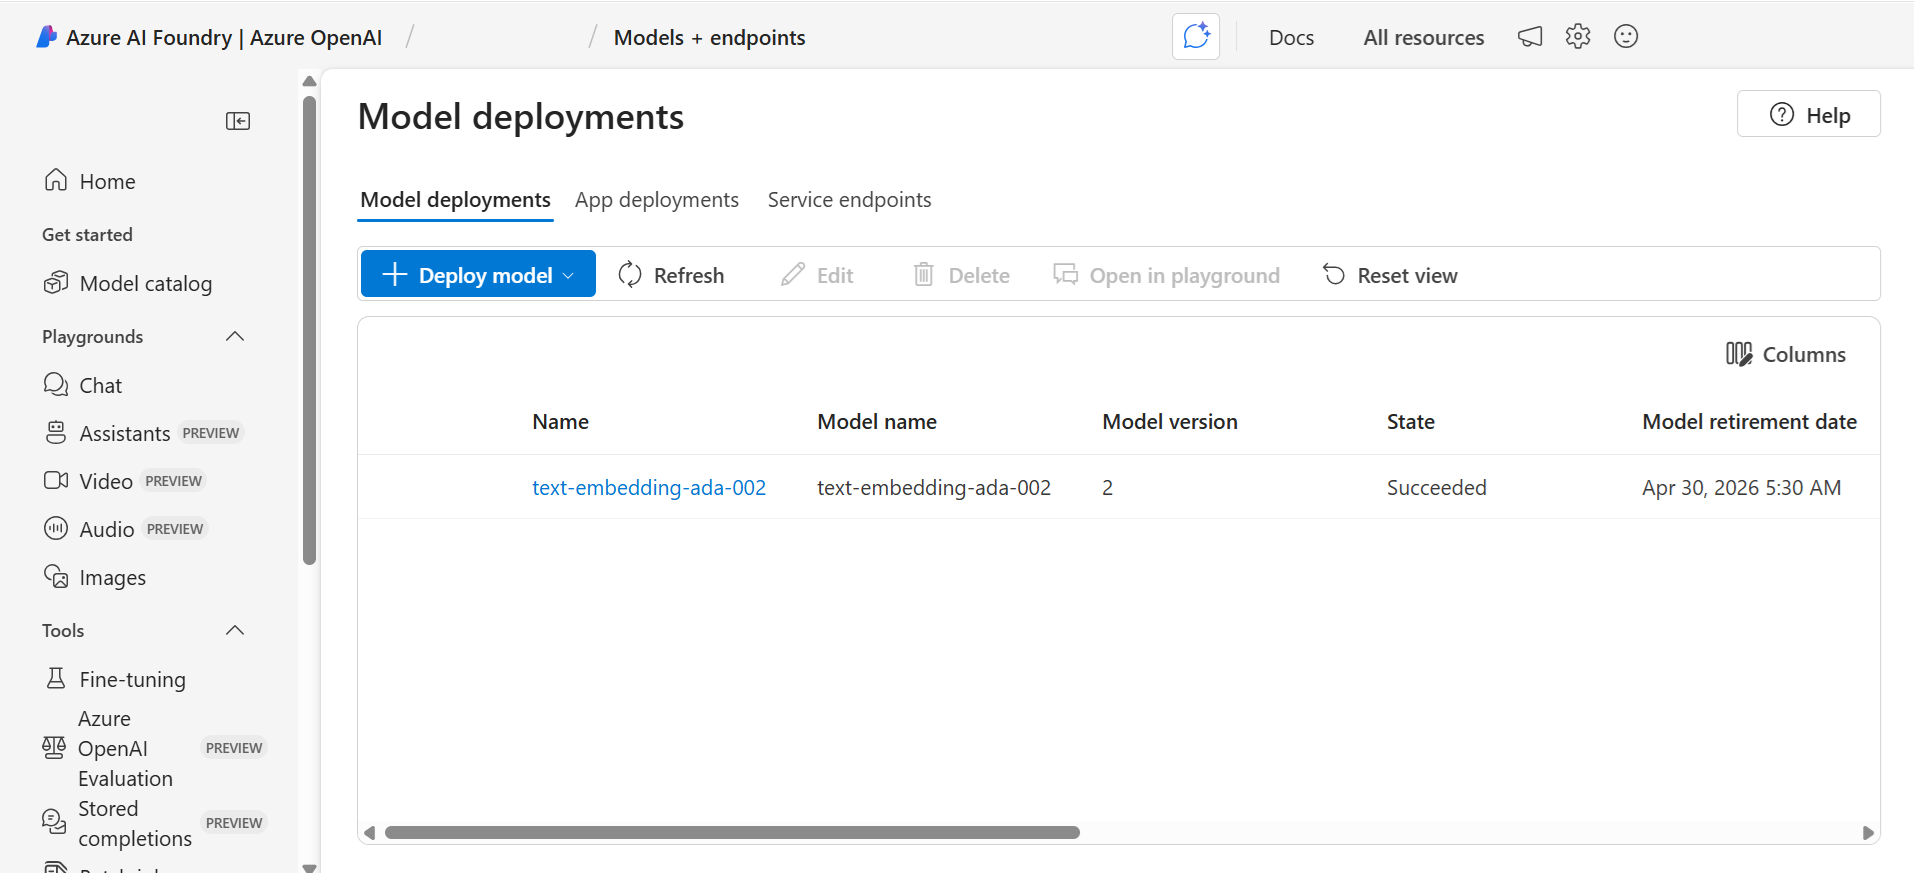
Task: Click the Stored completions icon
Action: pos(54,822)
